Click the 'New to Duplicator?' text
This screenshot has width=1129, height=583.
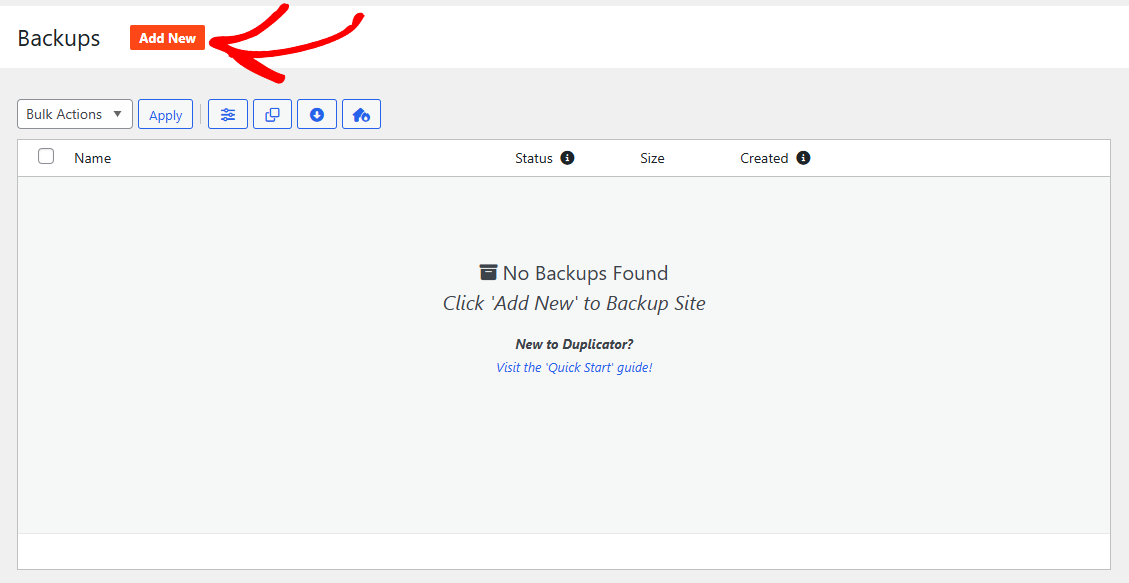tap(574, 344)
